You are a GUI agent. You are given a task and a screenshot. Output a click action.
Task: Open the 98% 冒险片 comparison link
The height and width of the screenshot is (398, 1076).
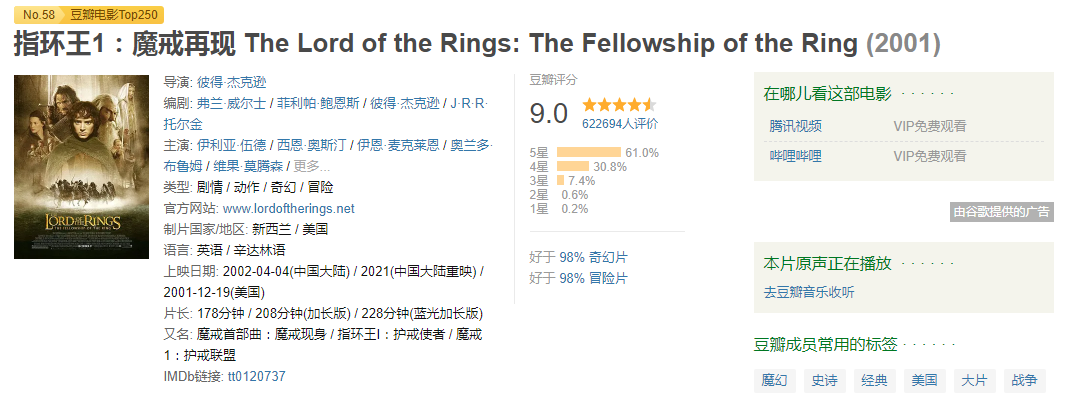[x=593, y=278]
